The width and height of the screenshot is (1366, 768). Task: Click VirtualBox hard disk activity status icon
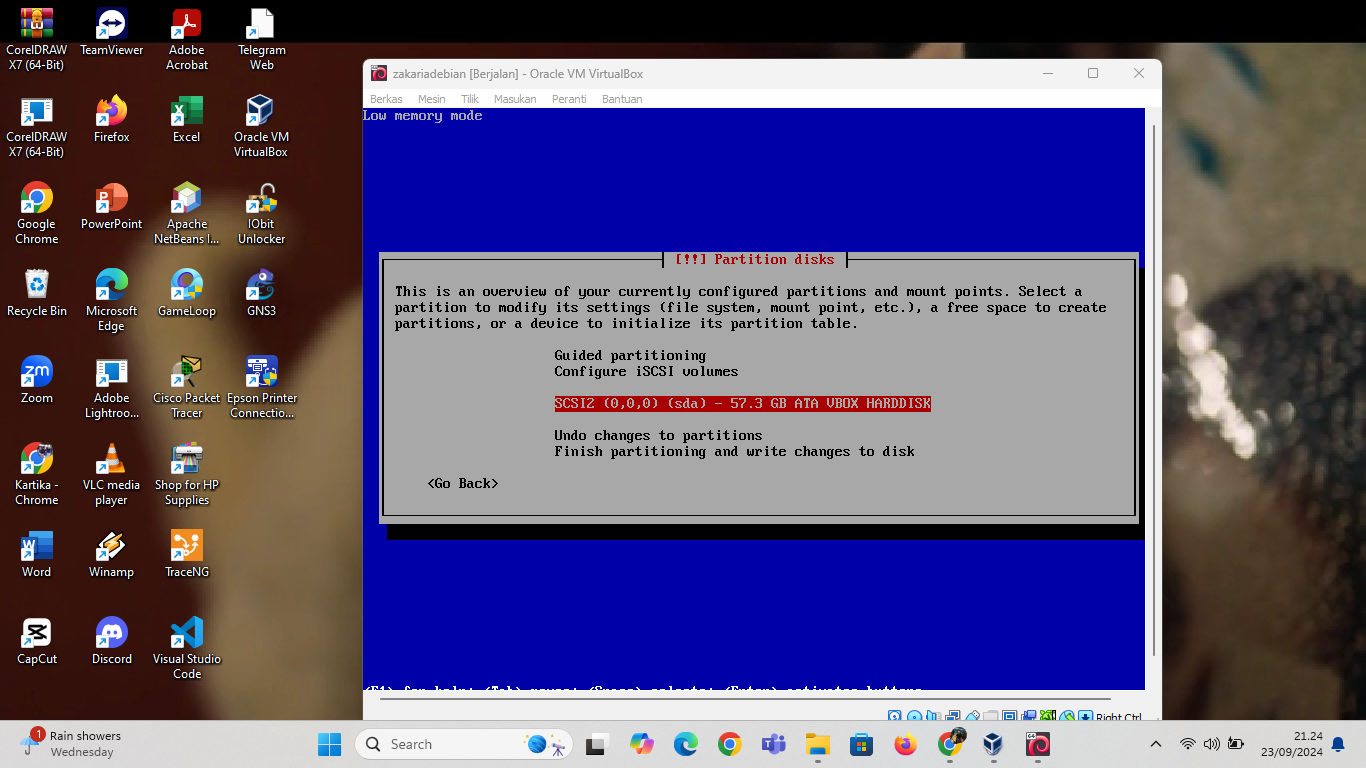coord(894,715)
